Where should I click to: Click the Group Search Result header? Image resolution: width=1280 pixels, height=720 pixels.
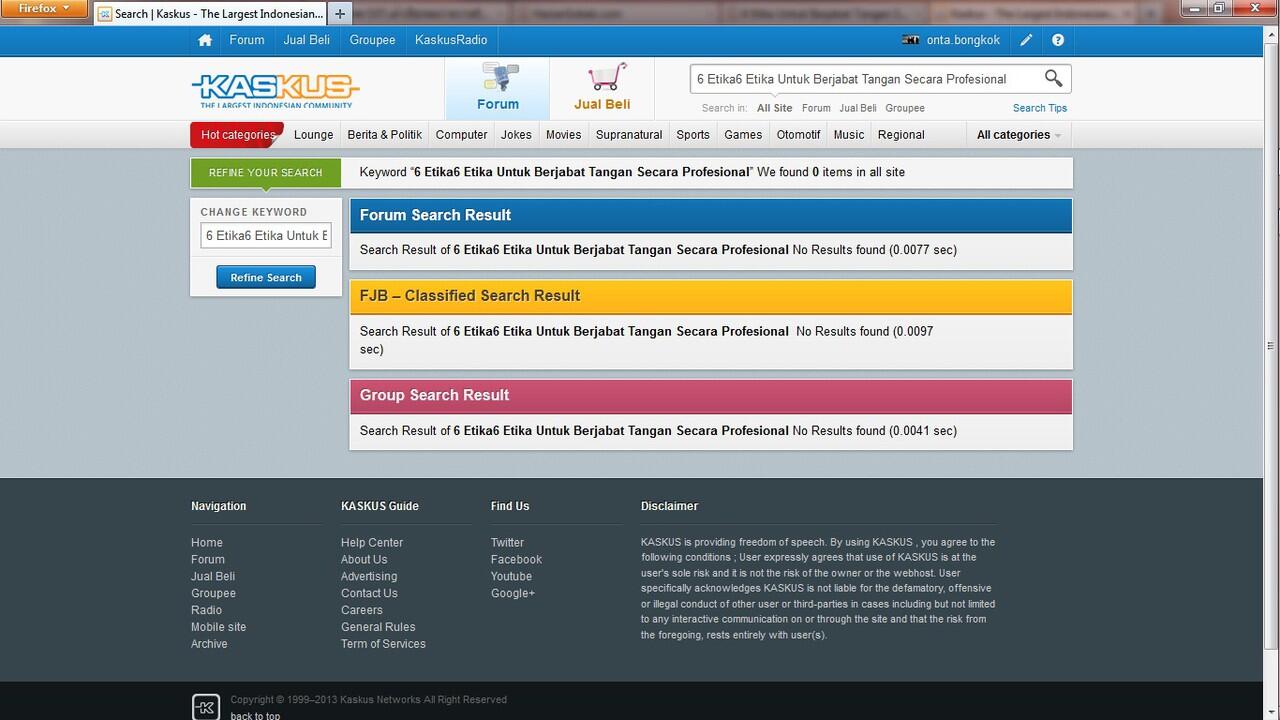711,395
